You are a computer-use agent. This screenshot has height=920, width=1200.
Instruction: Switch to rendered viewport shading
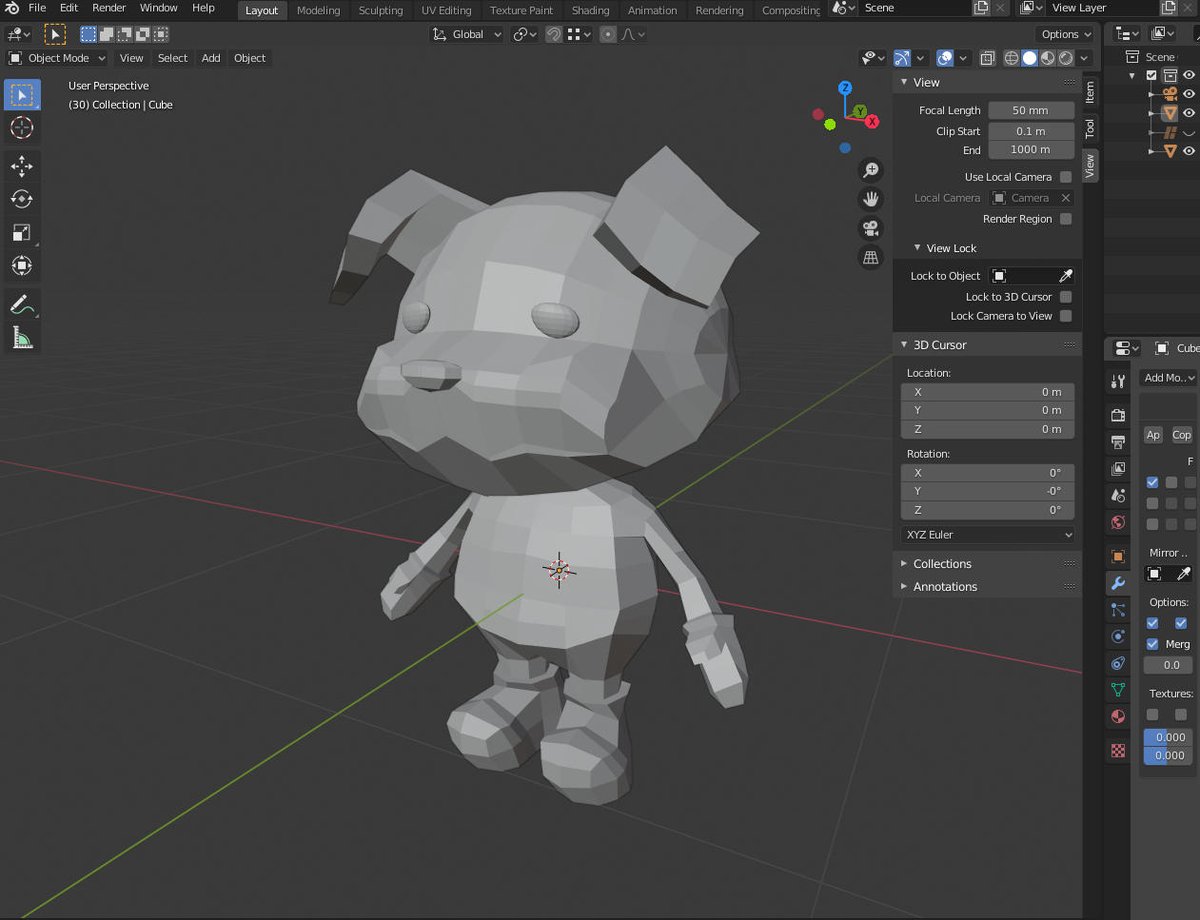click(1065, 58)
